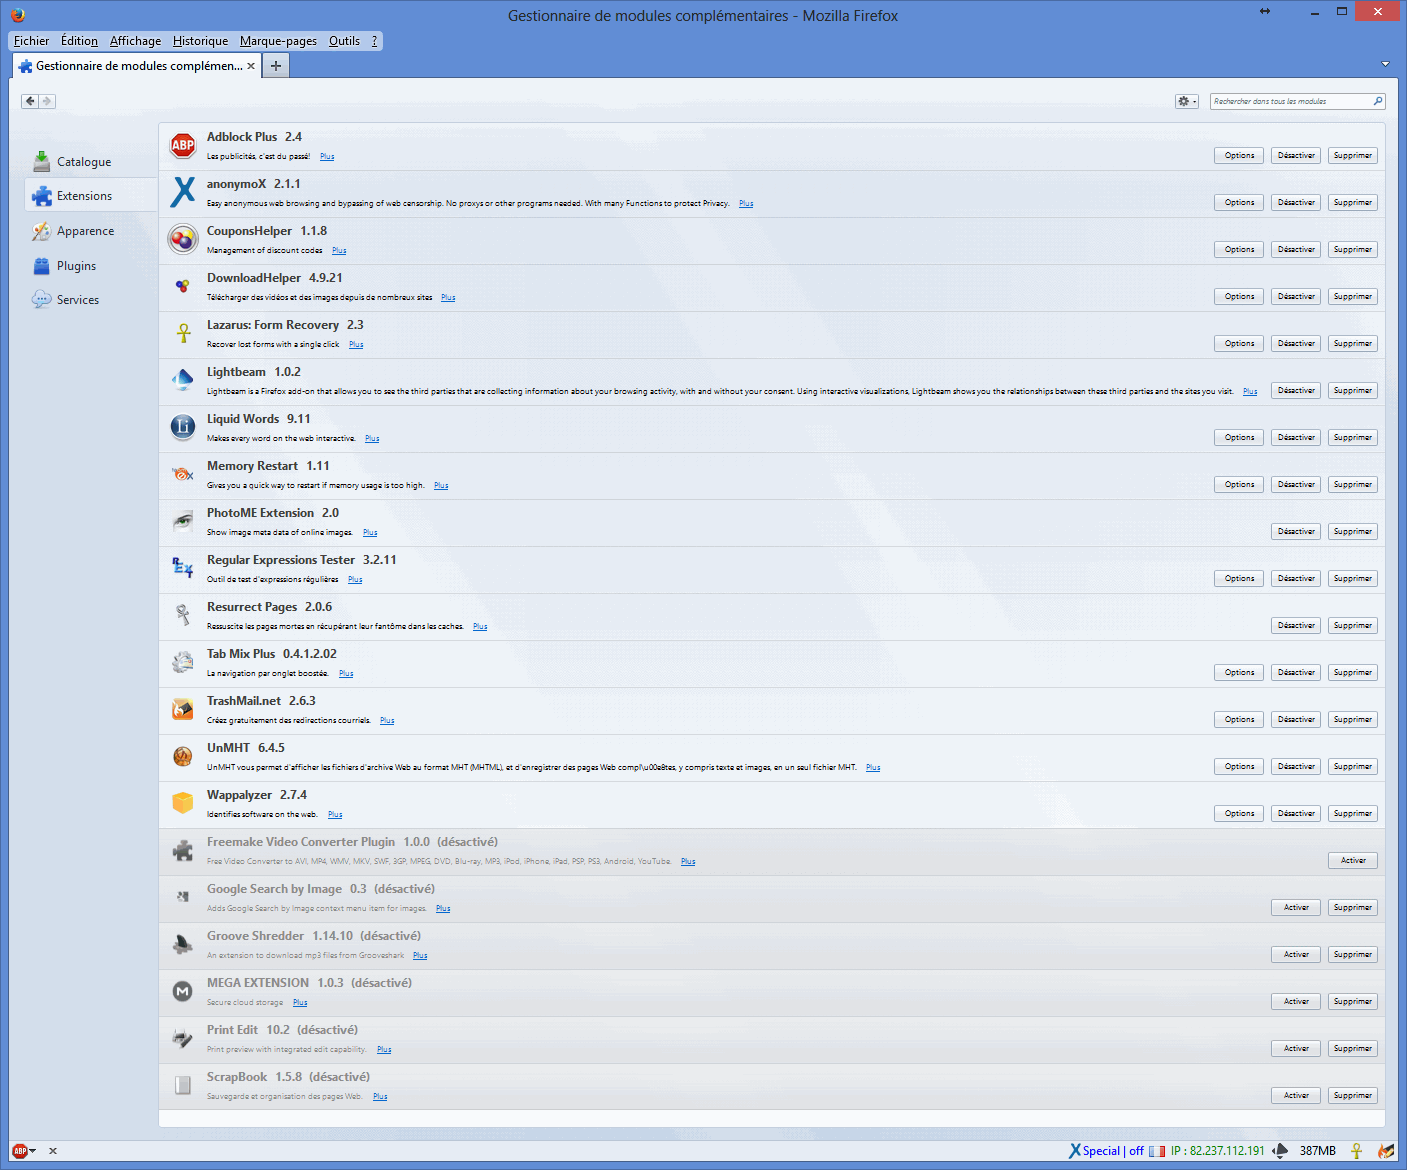Activate the MEGA EXTENSION add-on
This screenshot has width=1407, height=1170.
pos(1296,1002)
